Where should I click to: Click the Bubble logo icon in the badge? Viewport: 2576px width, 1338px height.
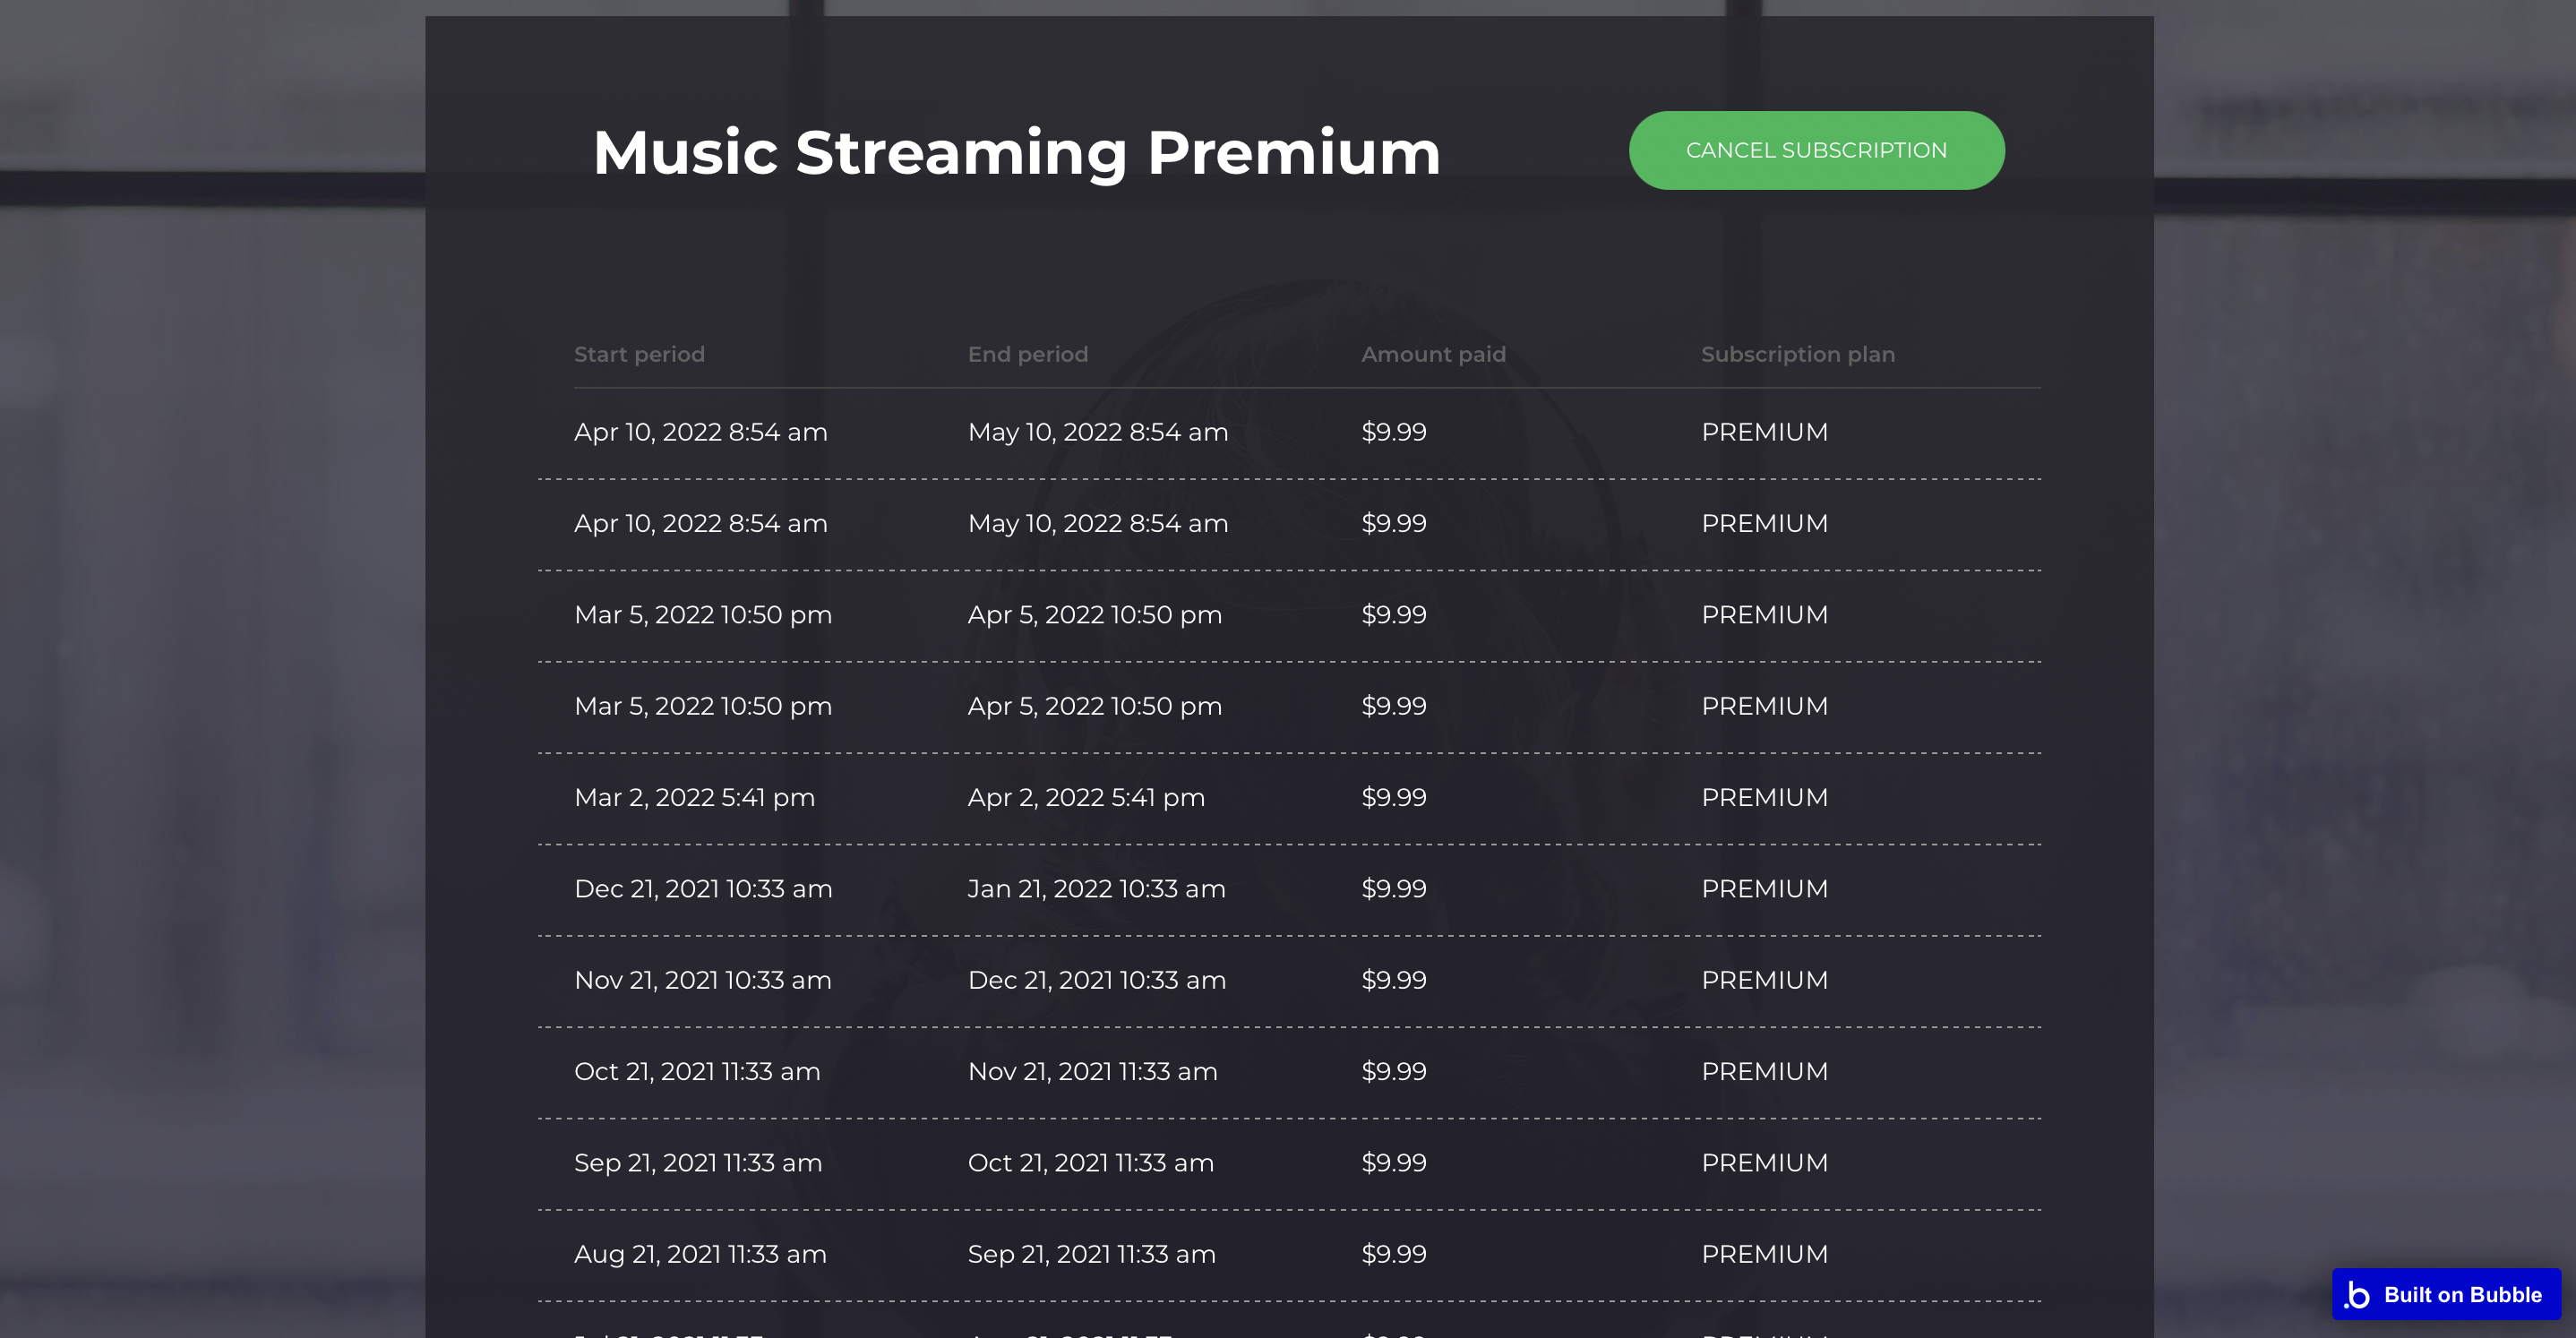point(2358,1294)
